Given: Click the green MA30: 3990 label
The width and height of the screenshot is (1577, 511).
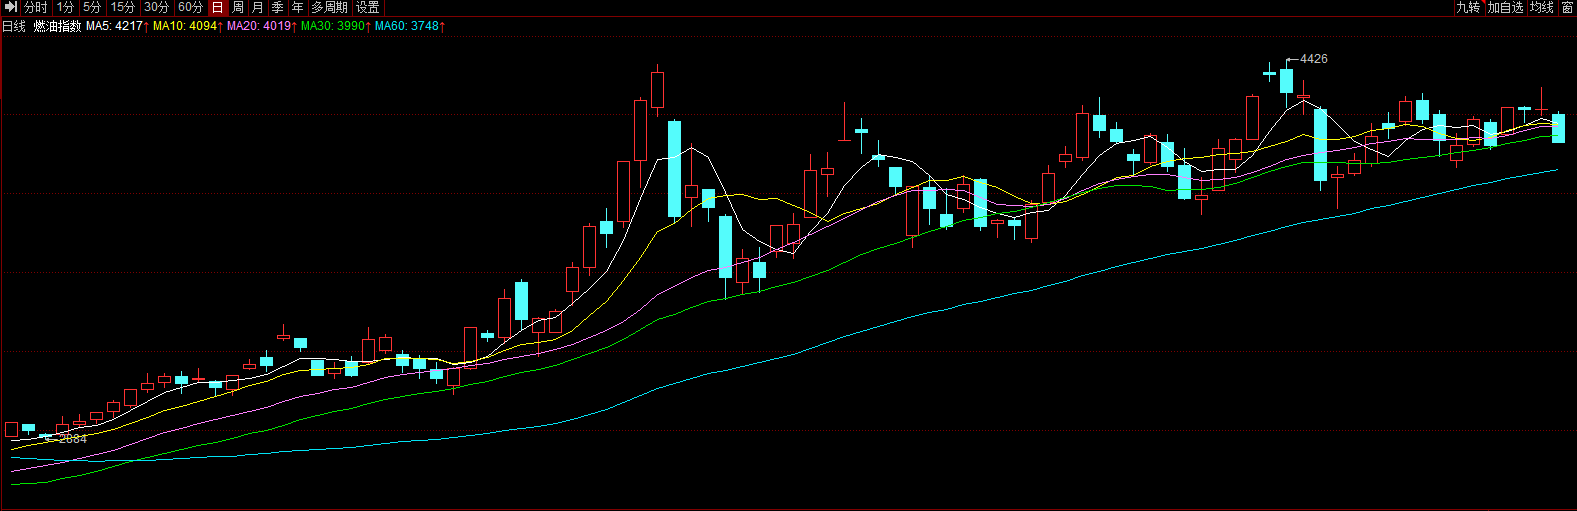Looking at the screenshot, I should [x=336, y=26].
